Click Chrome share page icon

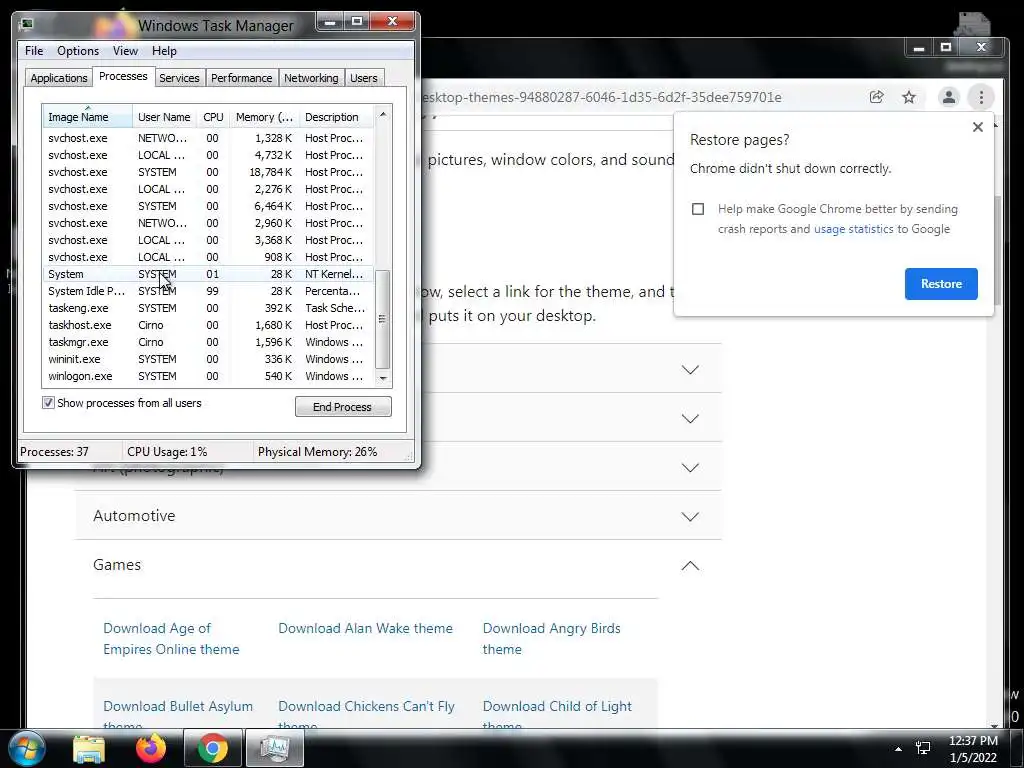point(876,97)
